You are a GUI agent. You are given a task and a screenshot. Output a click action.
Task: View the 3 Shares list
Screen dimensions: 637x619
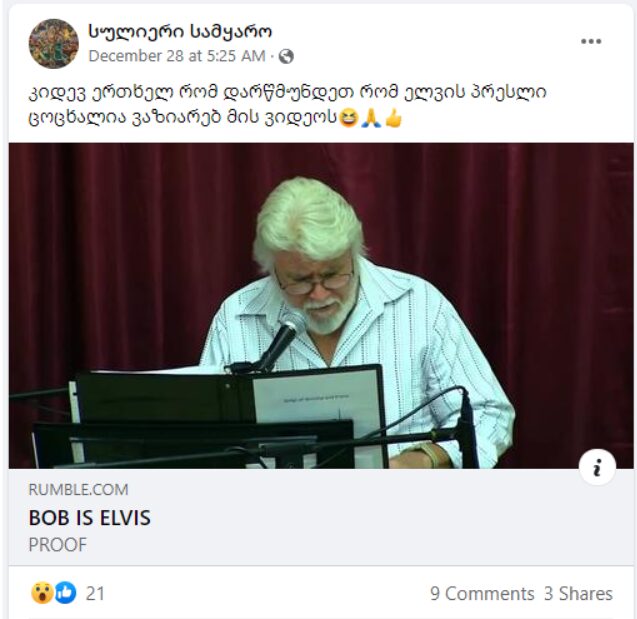point(578,593)
